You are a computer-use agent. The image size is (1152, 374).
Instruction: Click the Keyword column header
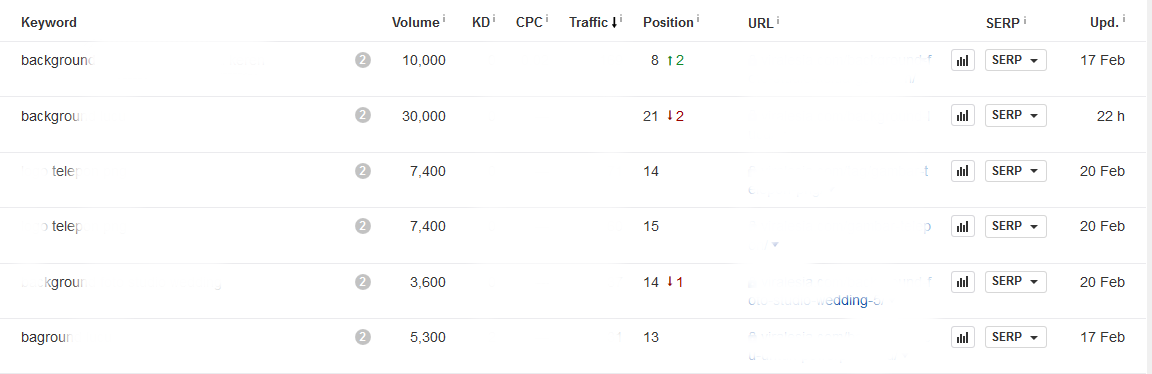point(49,22)
